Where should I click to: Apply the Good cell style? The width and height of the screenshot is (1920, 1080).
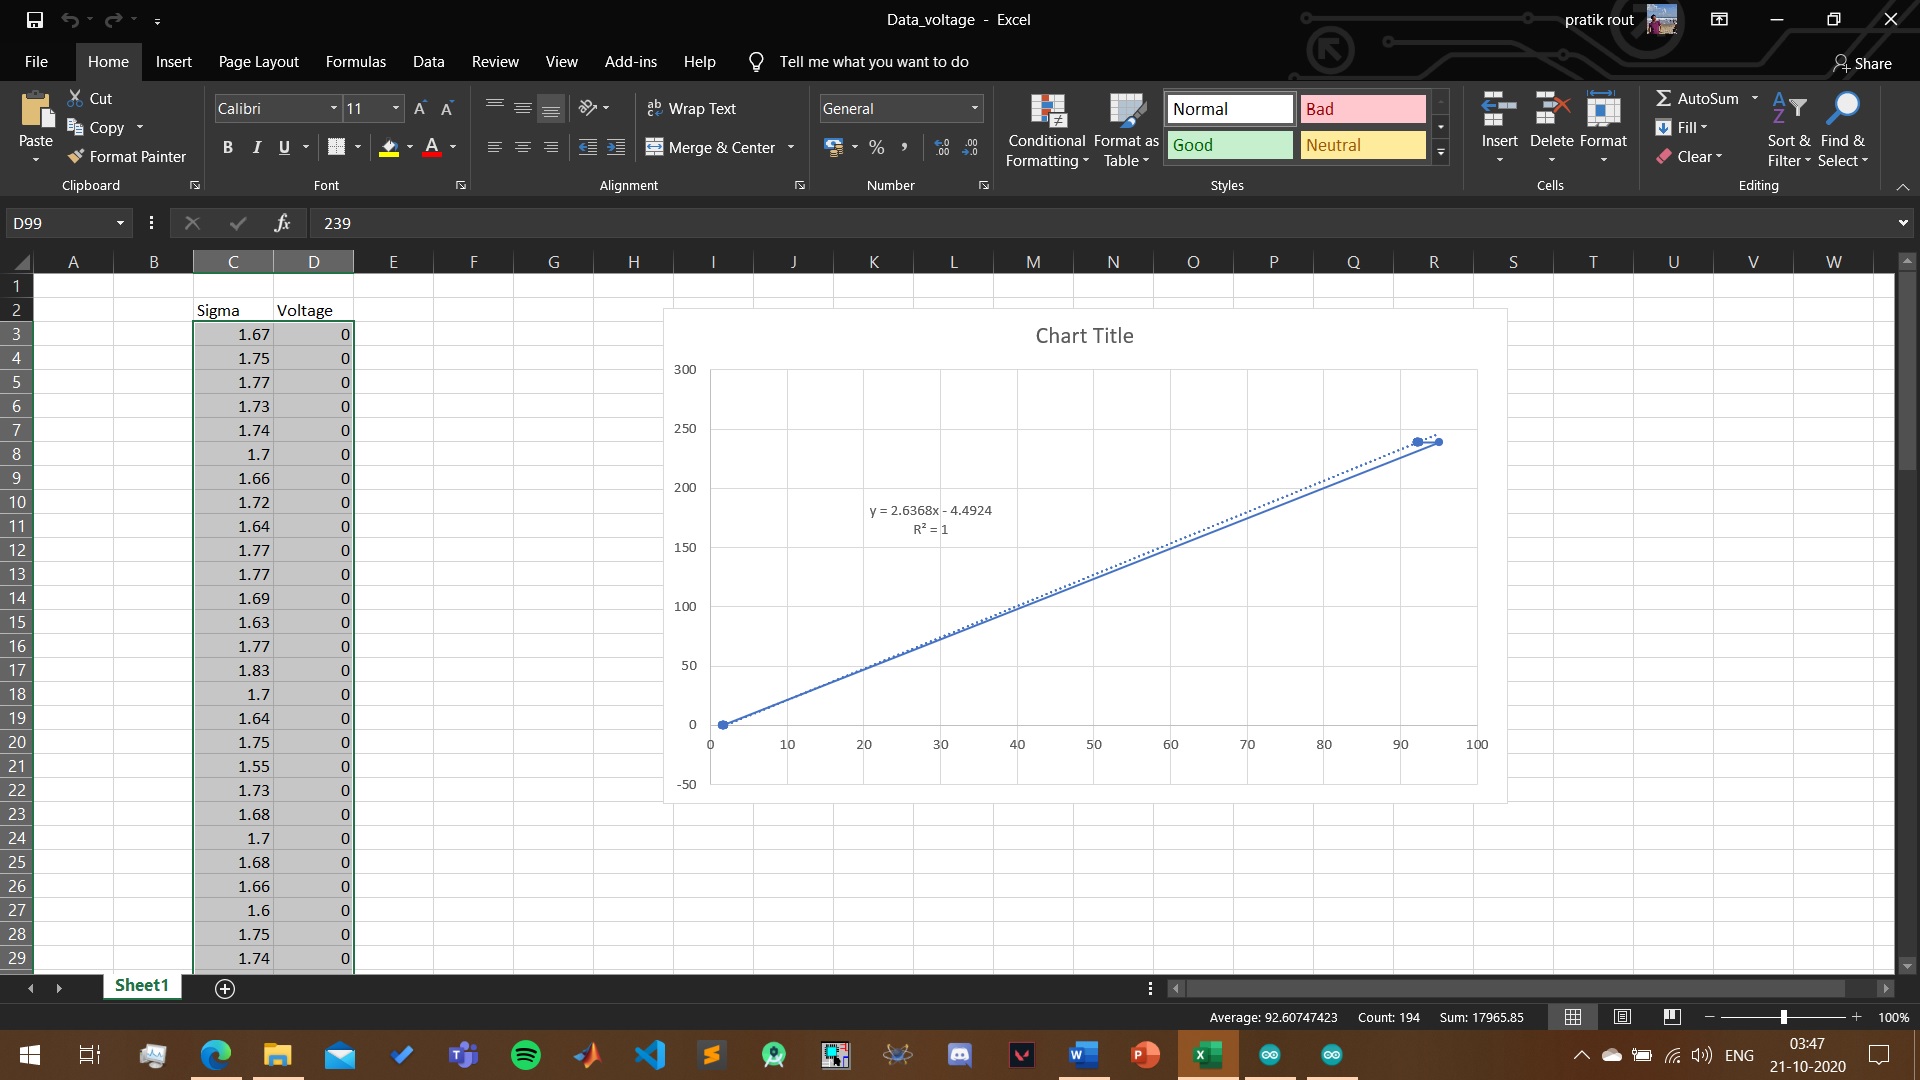click(x=1229, y=145)
